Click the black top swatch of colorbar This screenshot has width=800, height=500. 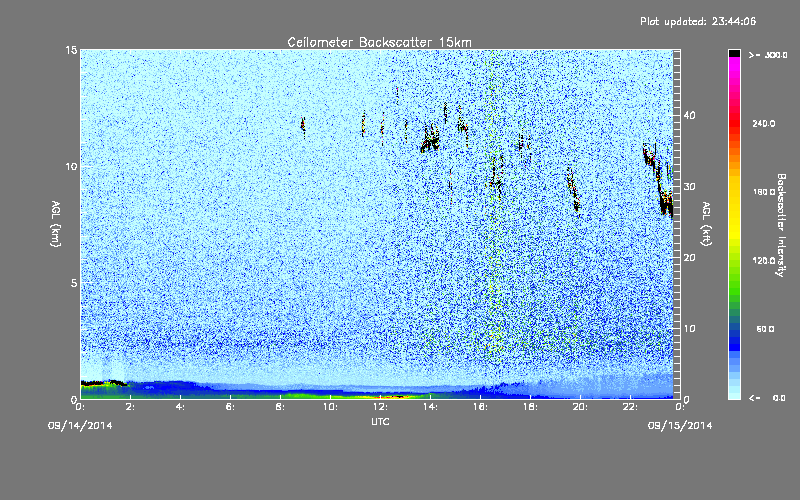point(734,53)
